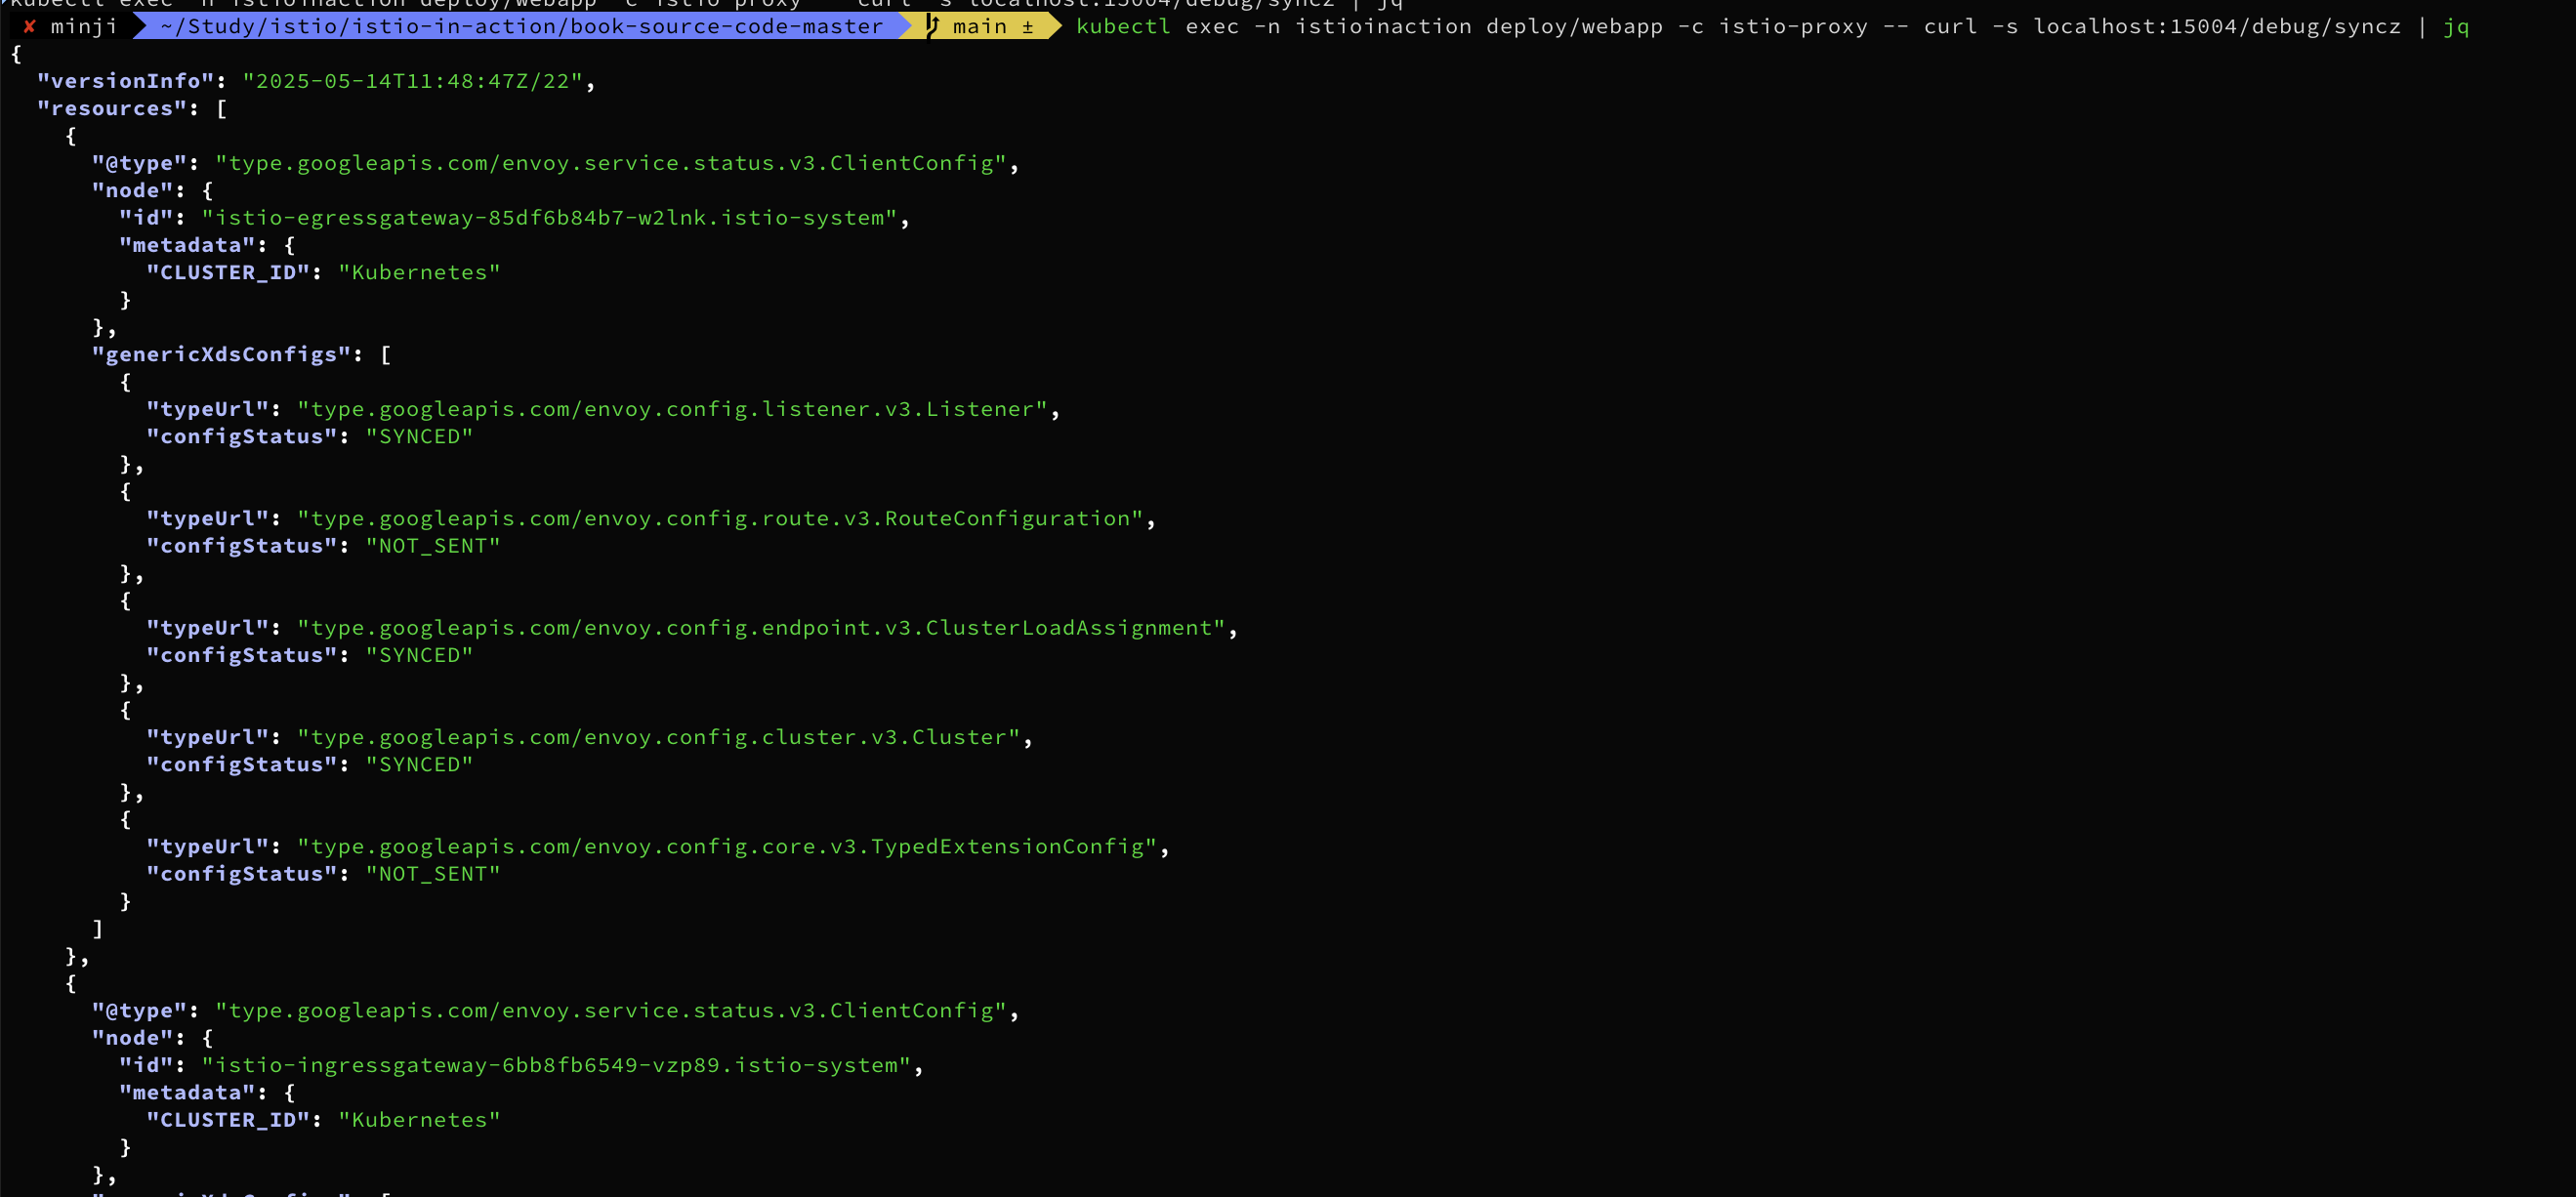Click the jq command at line end
This screenshot has height=1197, width=2576.
(x=2455, y=26)
